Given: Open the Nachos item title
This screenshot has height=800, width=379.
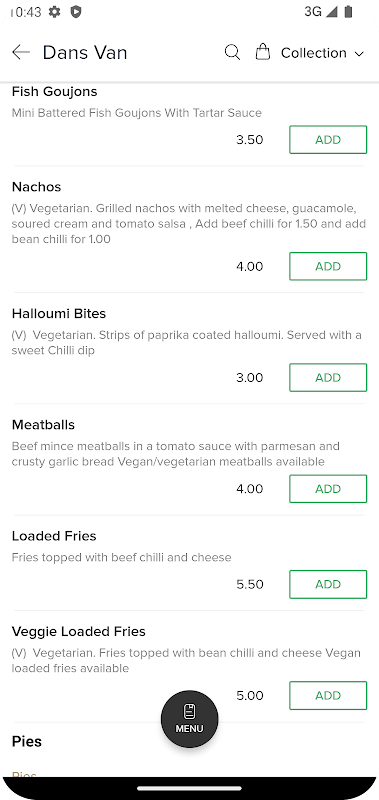Looking at the screenshot, I should point(36,187).
